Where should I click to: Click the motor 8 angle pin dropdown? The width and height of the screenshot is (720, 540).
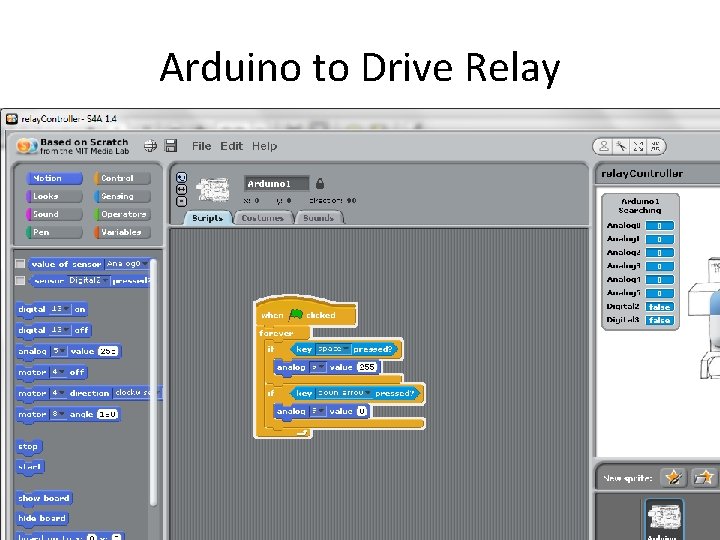[58, 414]
